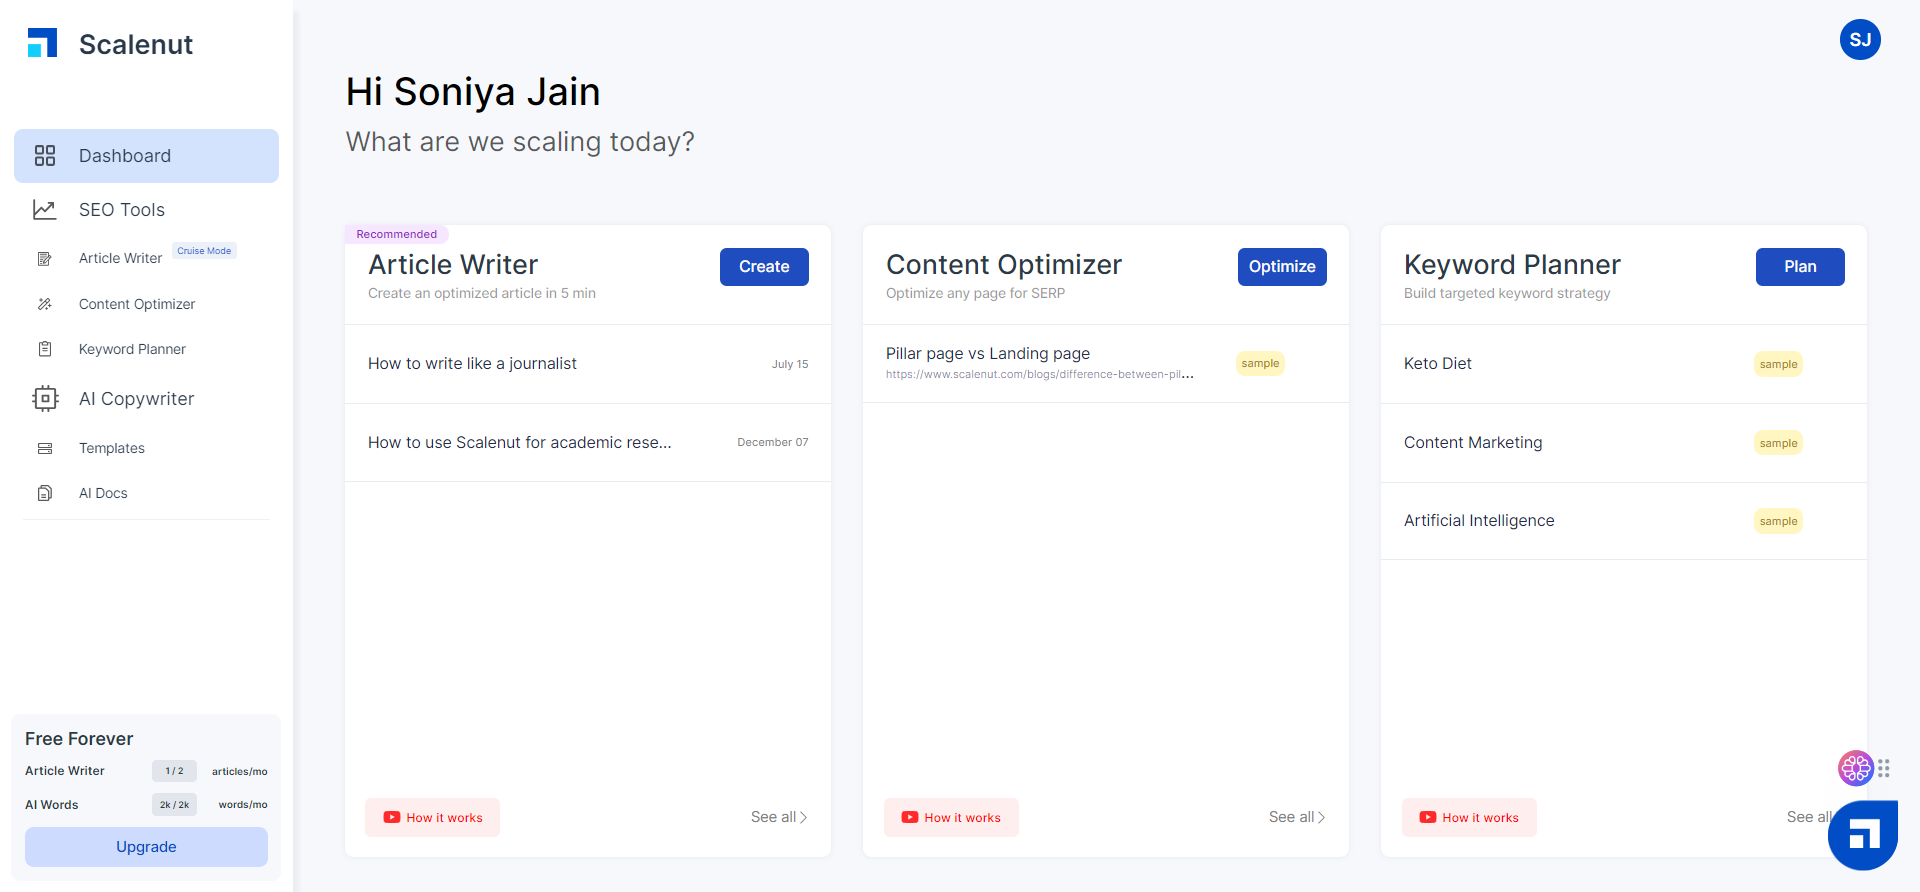
Task: Click the Scalenut logo icon
Action: pyautogui.click(x=42, y=43)
